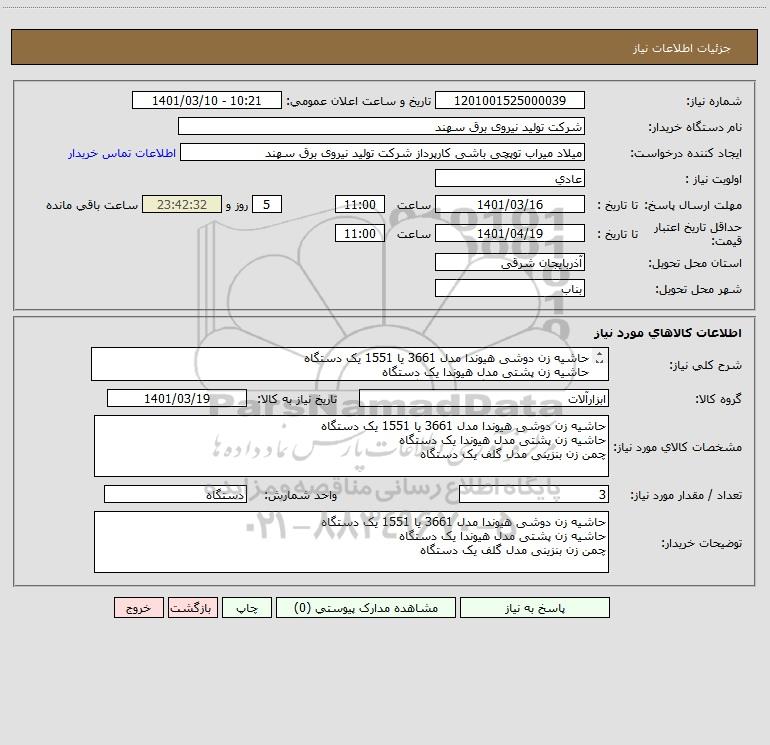Click the announcement date field 1401/03/10 - 10:21
The height and width of the screenshot is (745, 770).
tap(207, 100)
